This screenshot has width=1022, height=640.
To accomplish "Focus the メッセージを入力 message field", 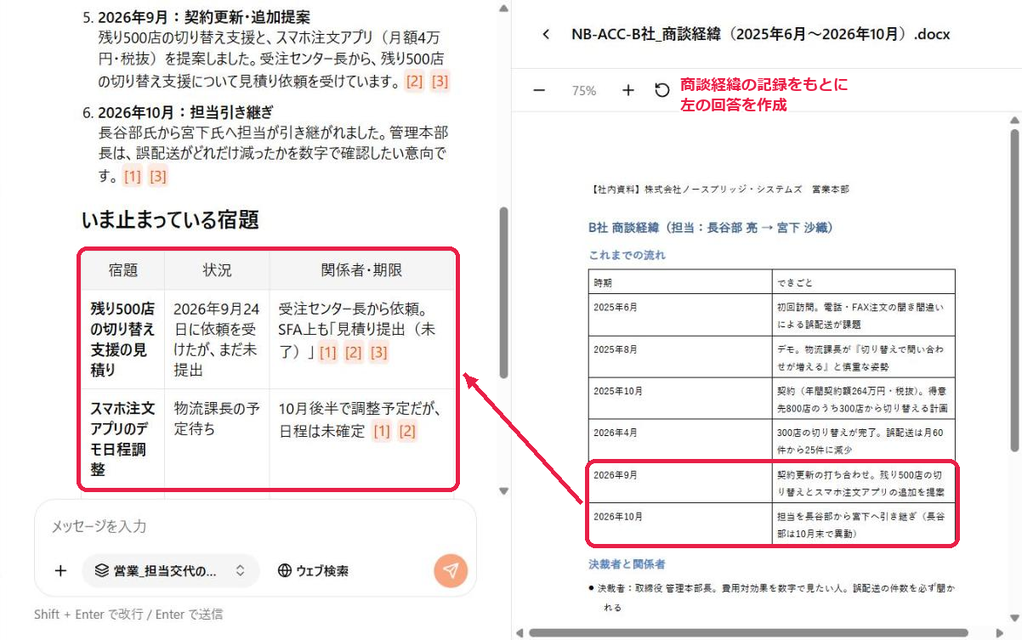I will (255, 527).
